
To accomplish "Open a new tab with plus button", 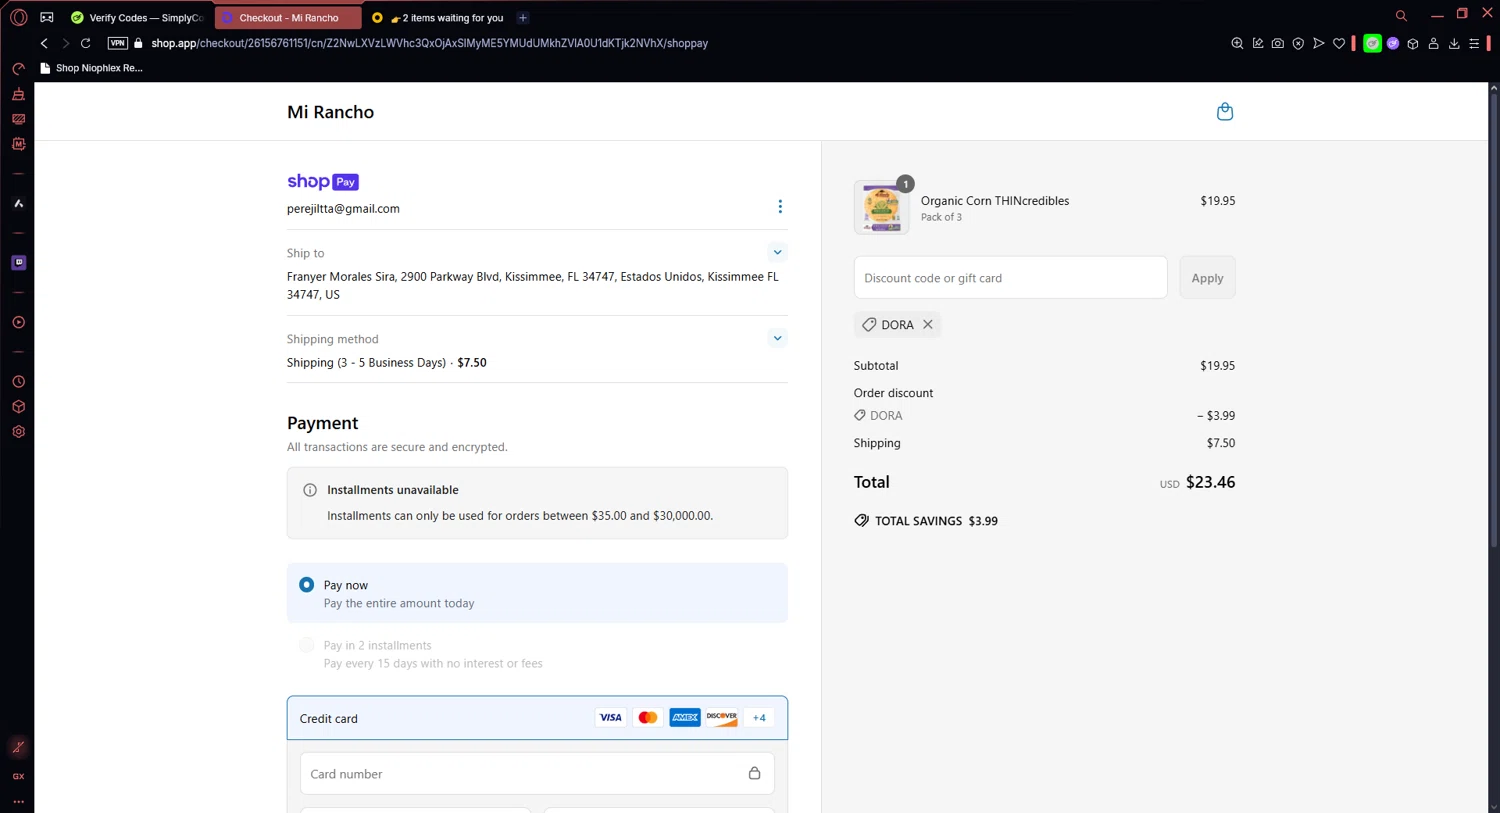I will 523,17.
